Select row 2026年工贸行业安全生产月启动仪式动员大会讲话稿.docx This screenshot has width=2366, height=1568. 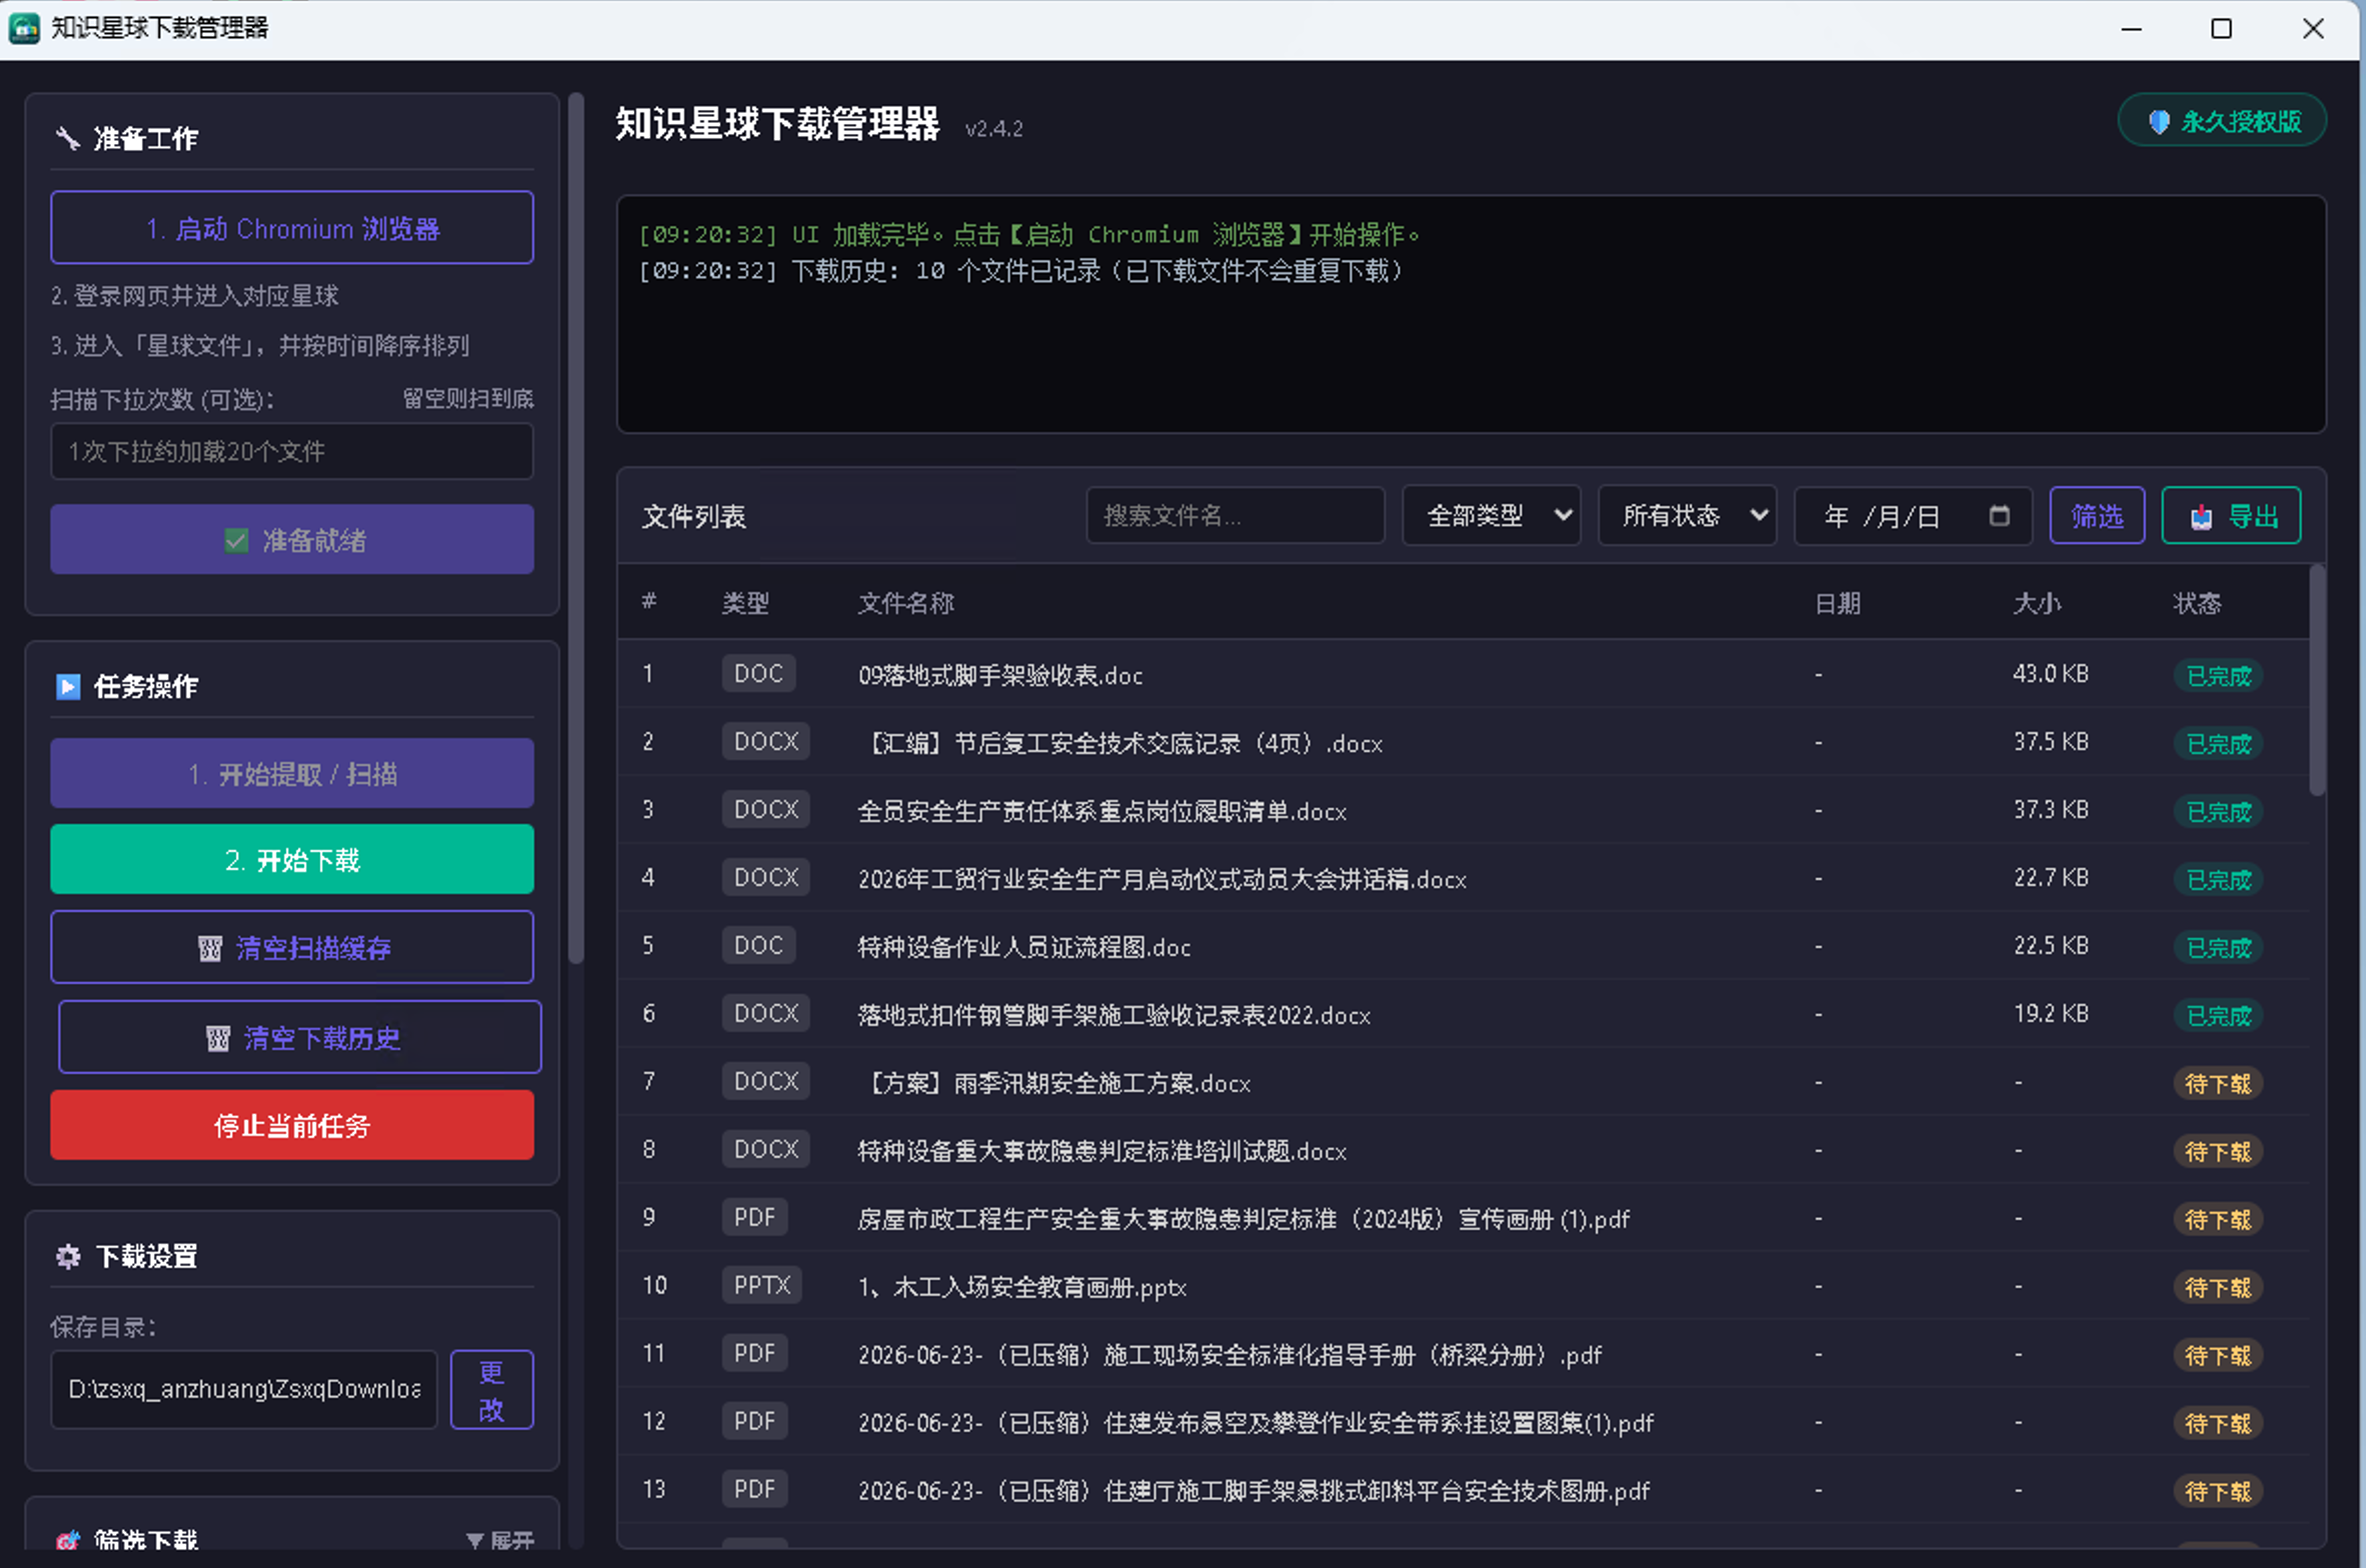(1463, 878)
